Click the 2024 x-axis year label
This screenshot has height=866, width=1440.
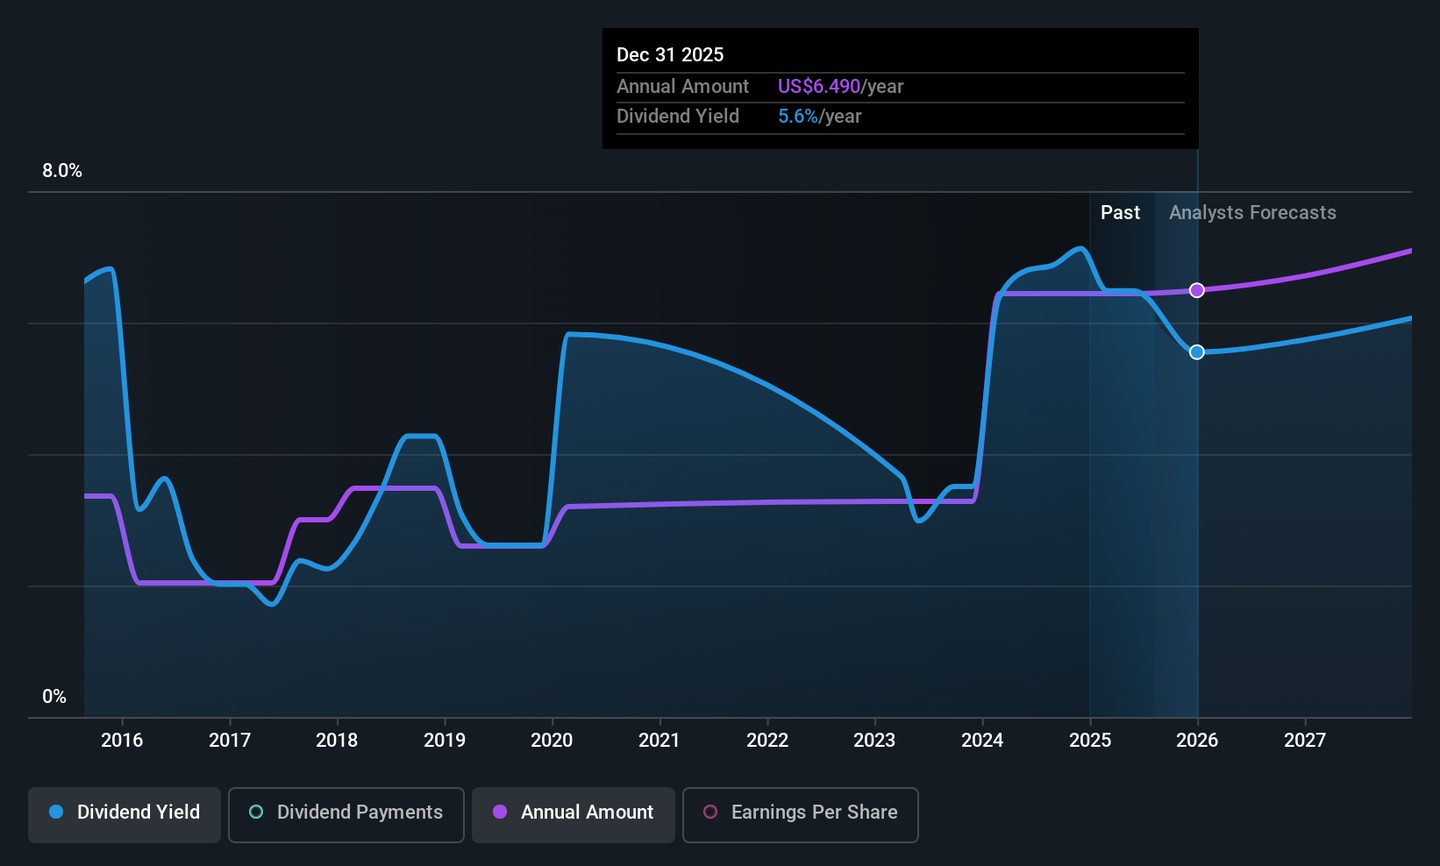982,740
